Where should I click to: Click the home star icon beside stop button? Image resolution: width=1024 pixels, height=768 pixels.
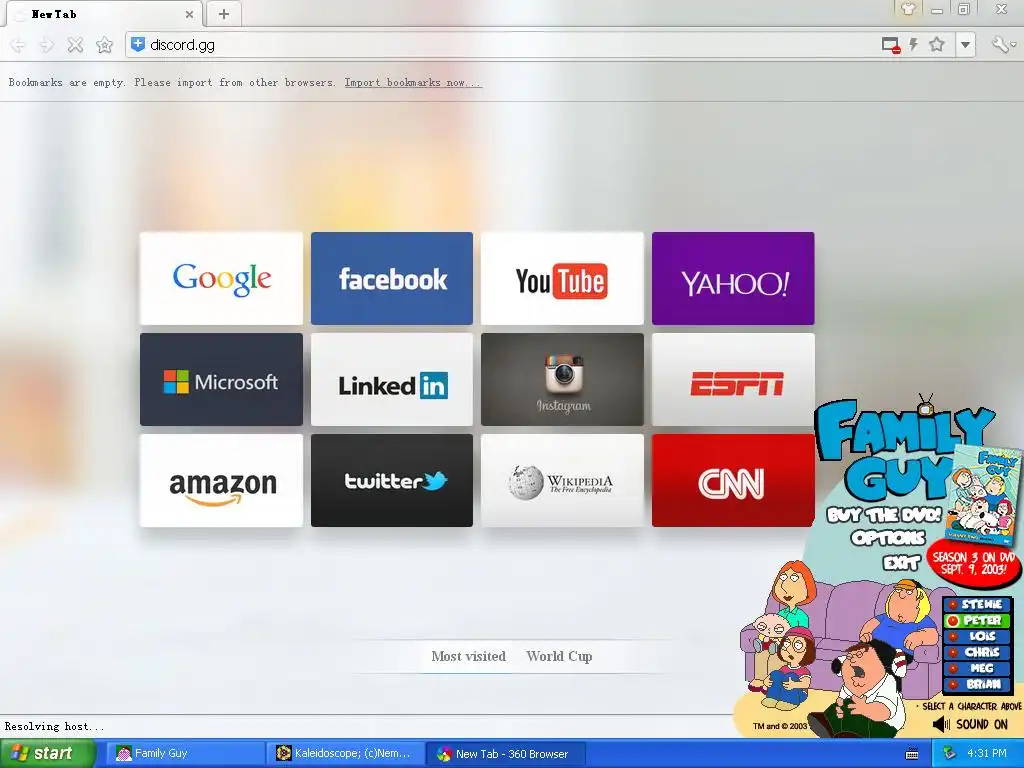(x=104, y=45)
